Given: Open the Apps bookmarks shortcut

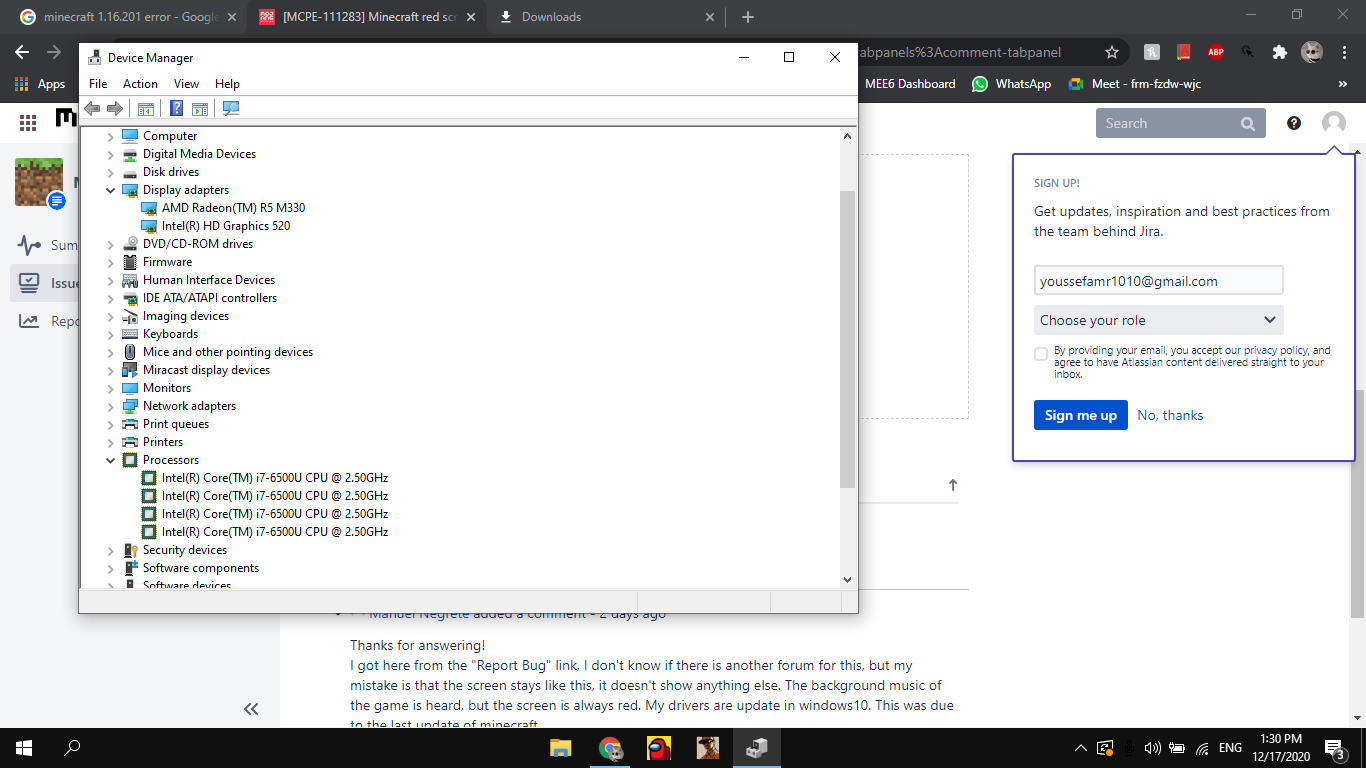Looking at the screenshot, I should pos(40,84).
